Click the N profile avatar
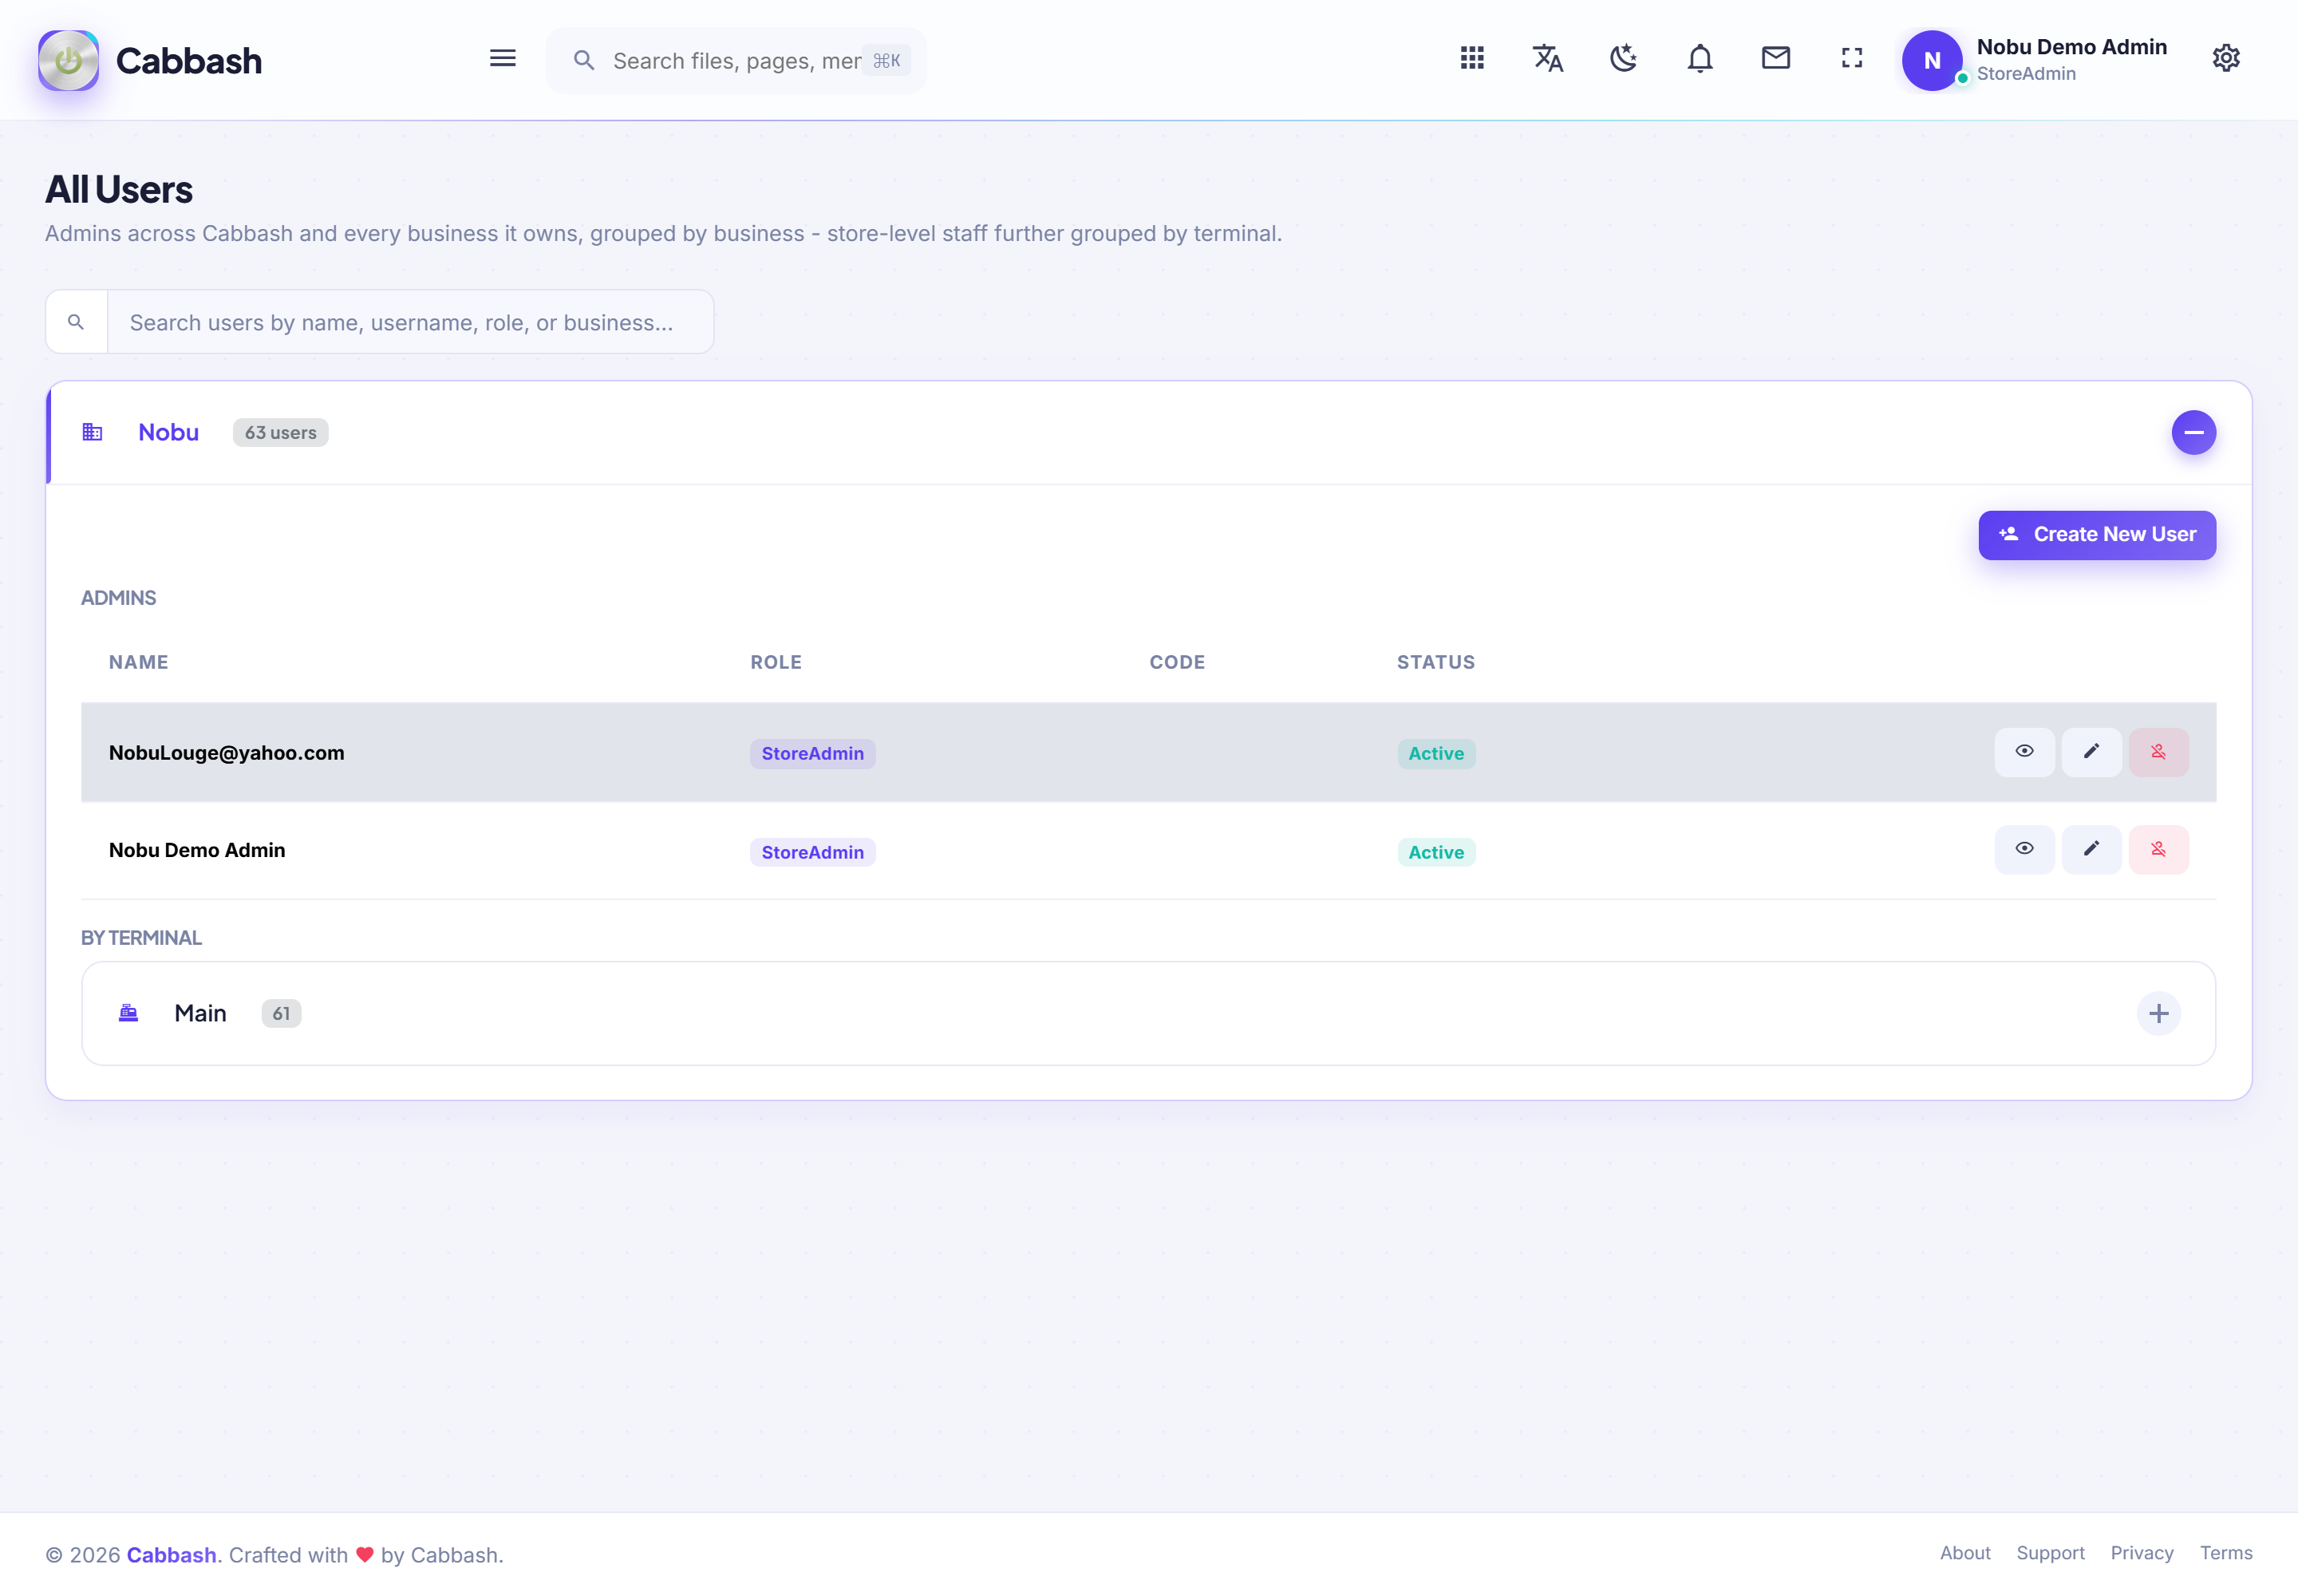 click(1932, 60)
